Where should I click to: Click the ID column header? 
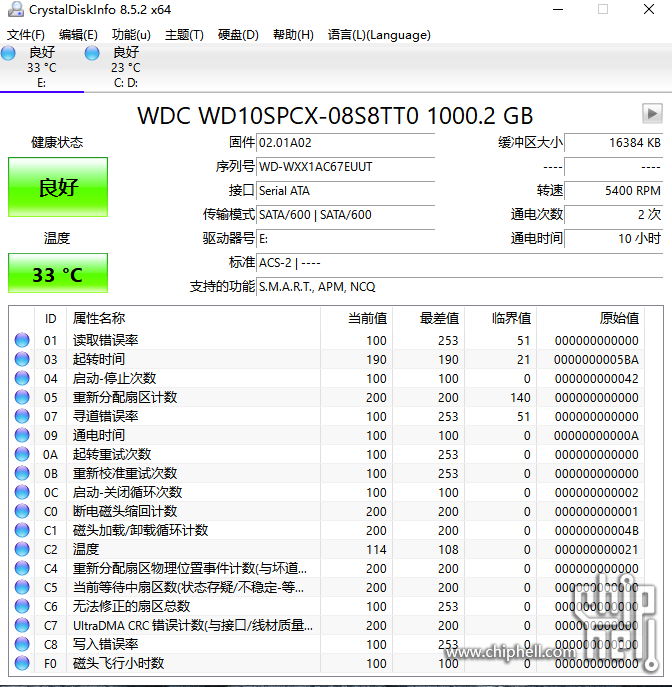coord(50,319)
